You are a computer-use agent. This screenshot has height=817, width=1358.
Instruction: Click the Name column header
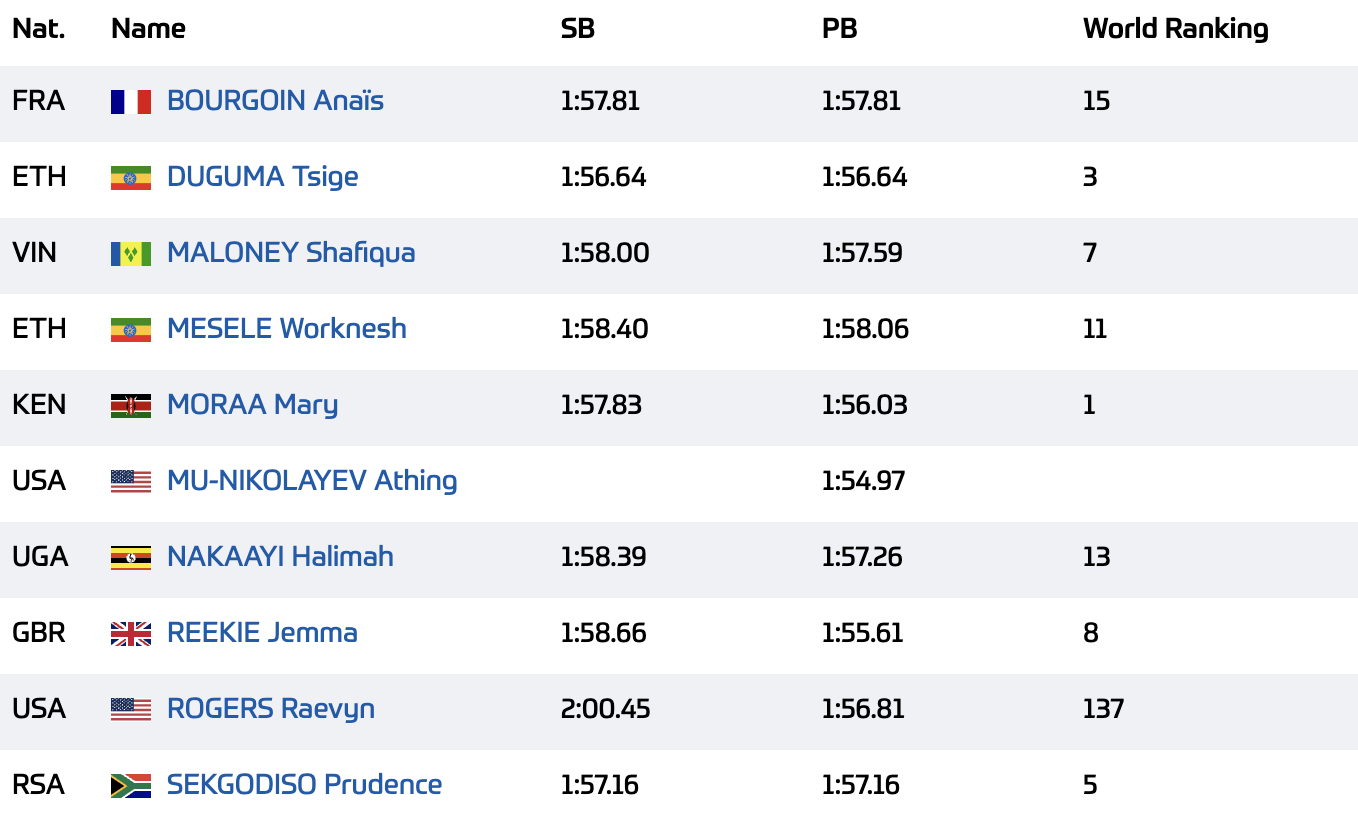[148, 29]
